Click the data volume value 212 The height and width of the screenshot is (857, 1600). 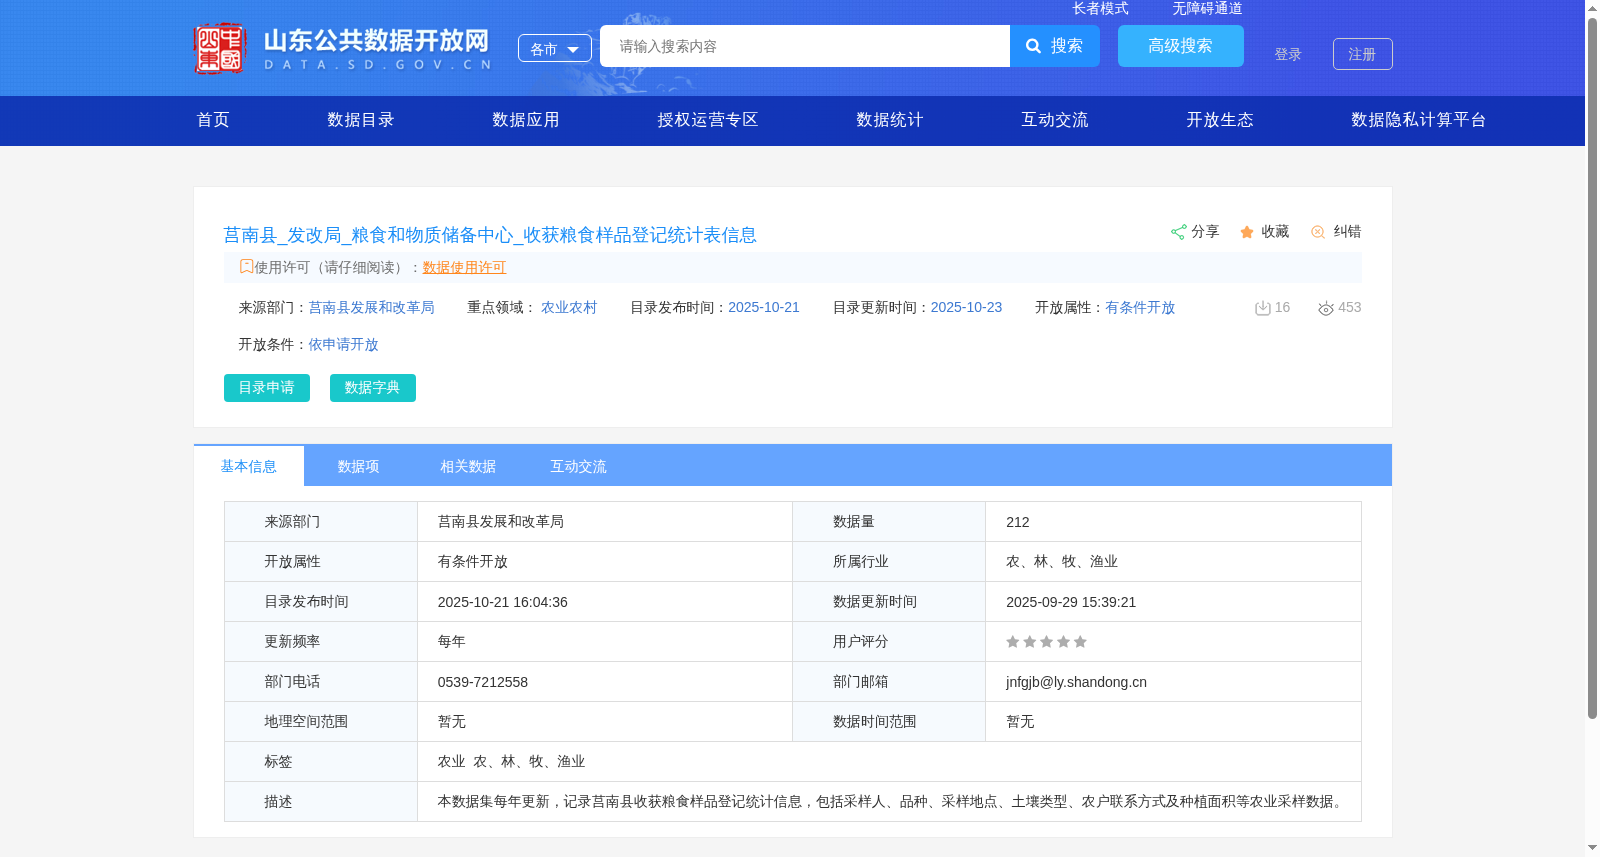(x=1018, y=522)
